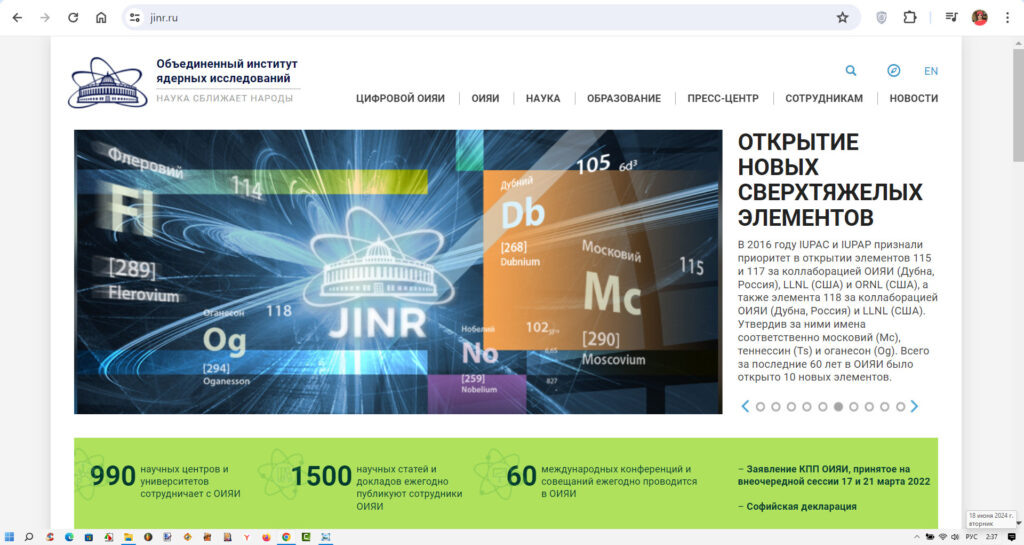Open the ПРЕСС-ЦЕНТР menu item
Viewport: 1024px width, 545px height.
point(723,99)
